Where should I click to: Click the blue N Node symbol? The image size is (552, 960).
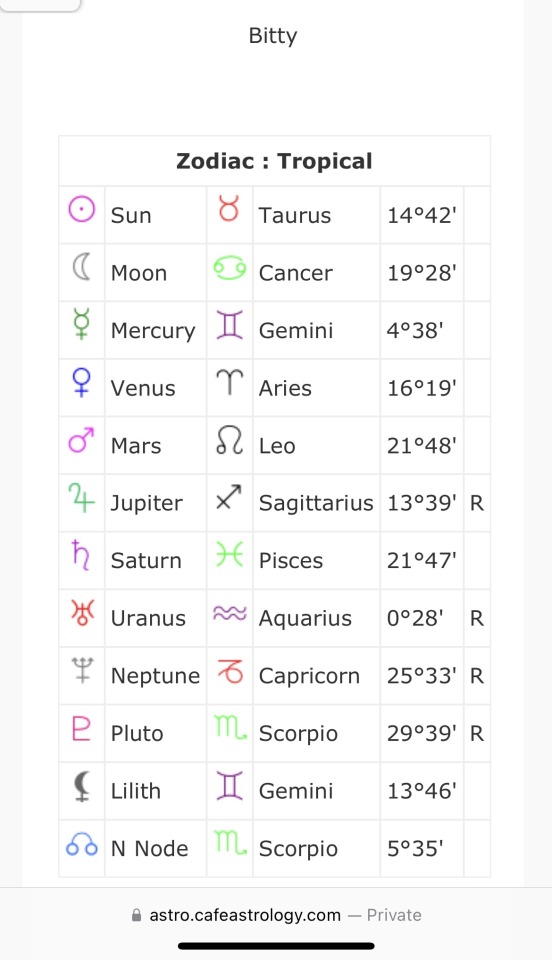click(81, 845)
